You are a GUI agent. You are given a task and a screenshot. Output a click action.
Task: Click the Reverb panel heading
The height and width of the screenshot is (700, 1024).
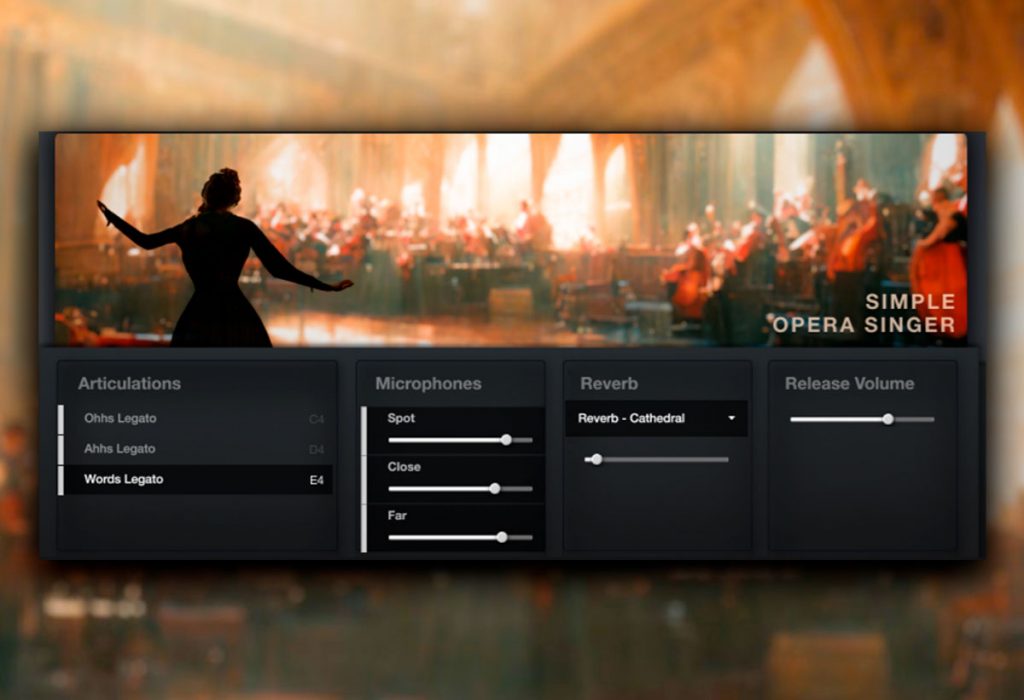click(609, 384)
